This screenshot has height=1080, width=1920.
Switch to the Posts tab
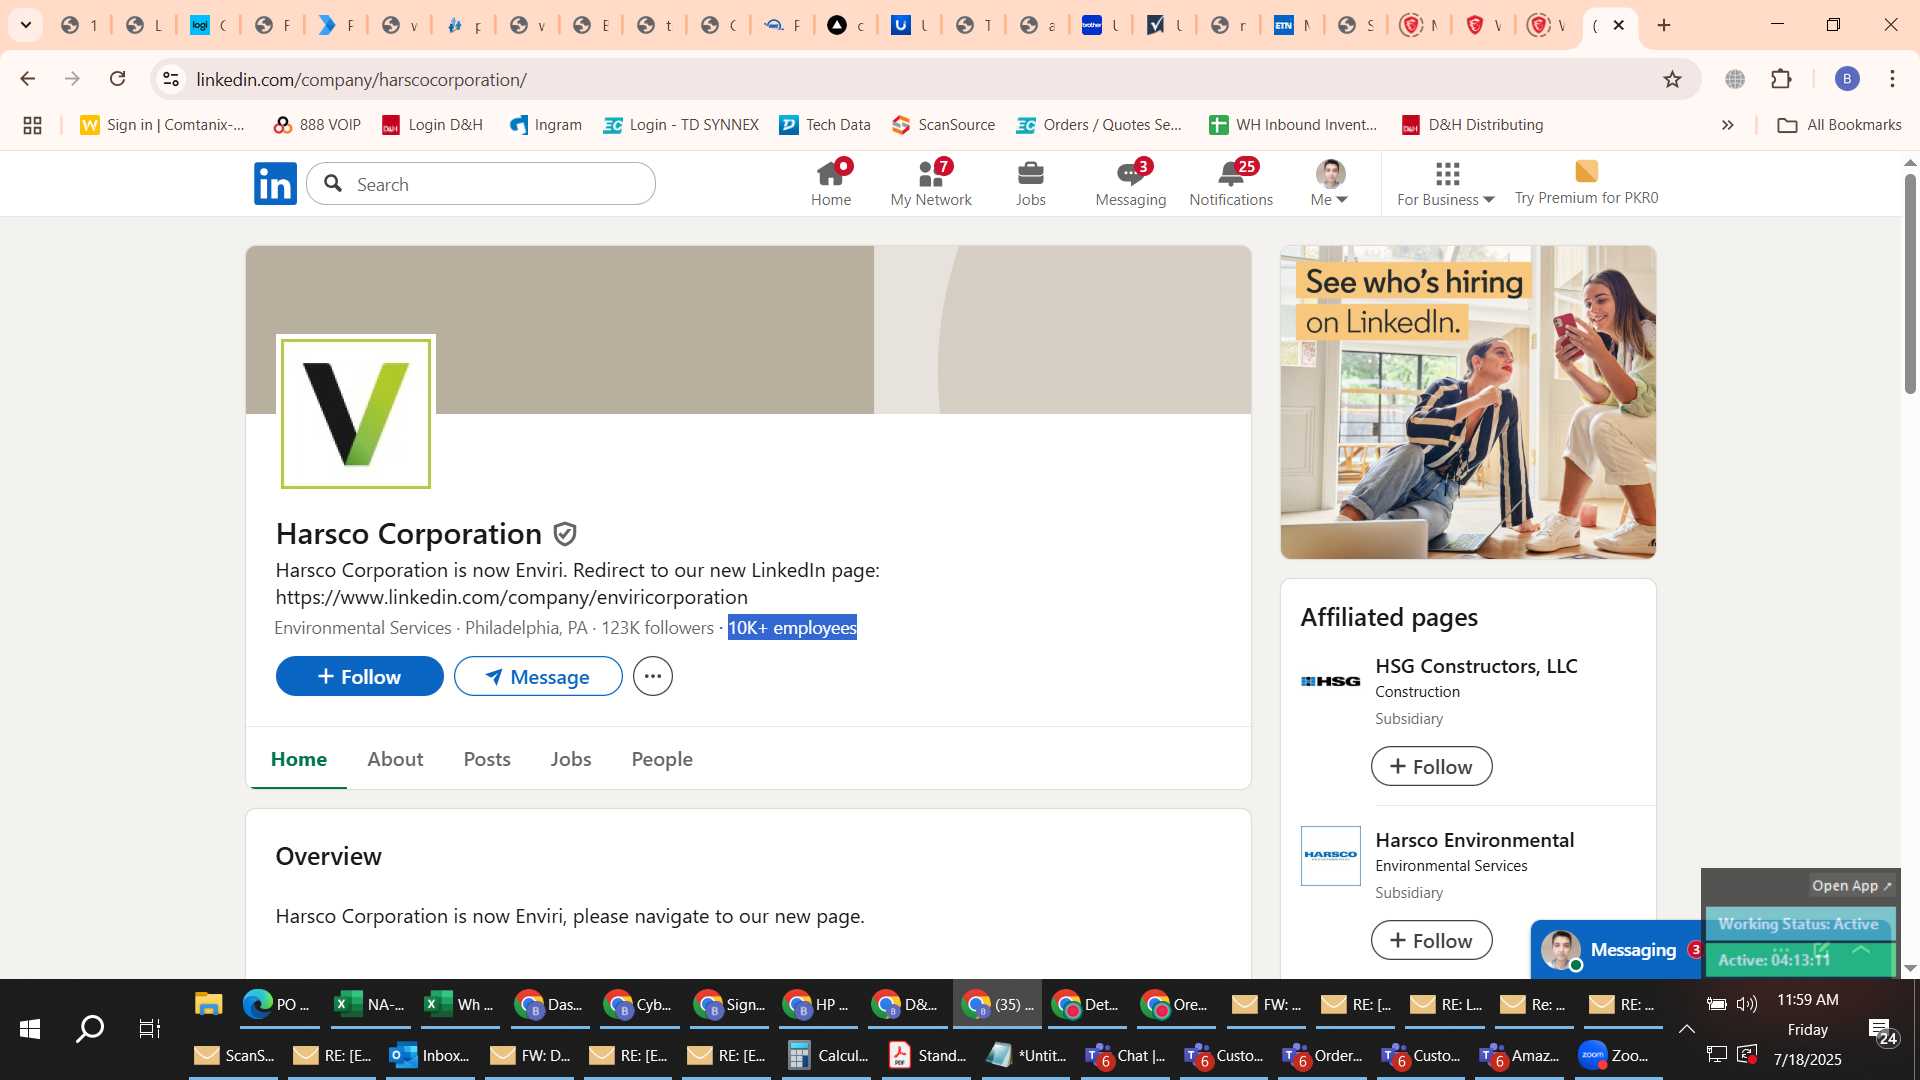487,759
